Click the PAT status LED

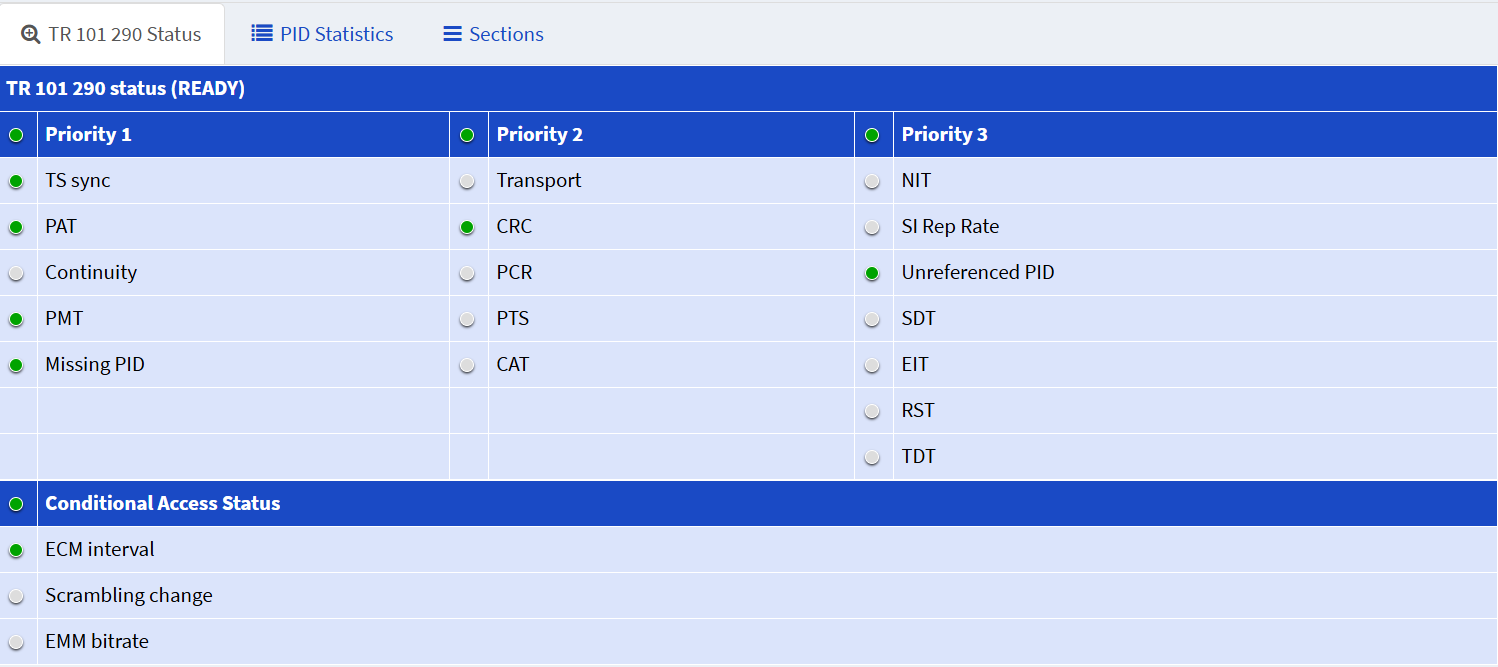point(16,228)
